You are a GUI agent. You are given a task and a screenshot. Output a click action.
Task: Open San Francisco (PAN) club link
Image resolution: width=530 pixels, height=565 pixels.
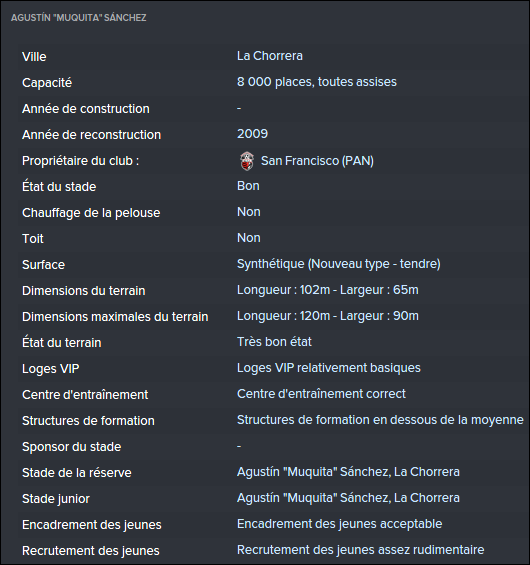tap(317, 161)
